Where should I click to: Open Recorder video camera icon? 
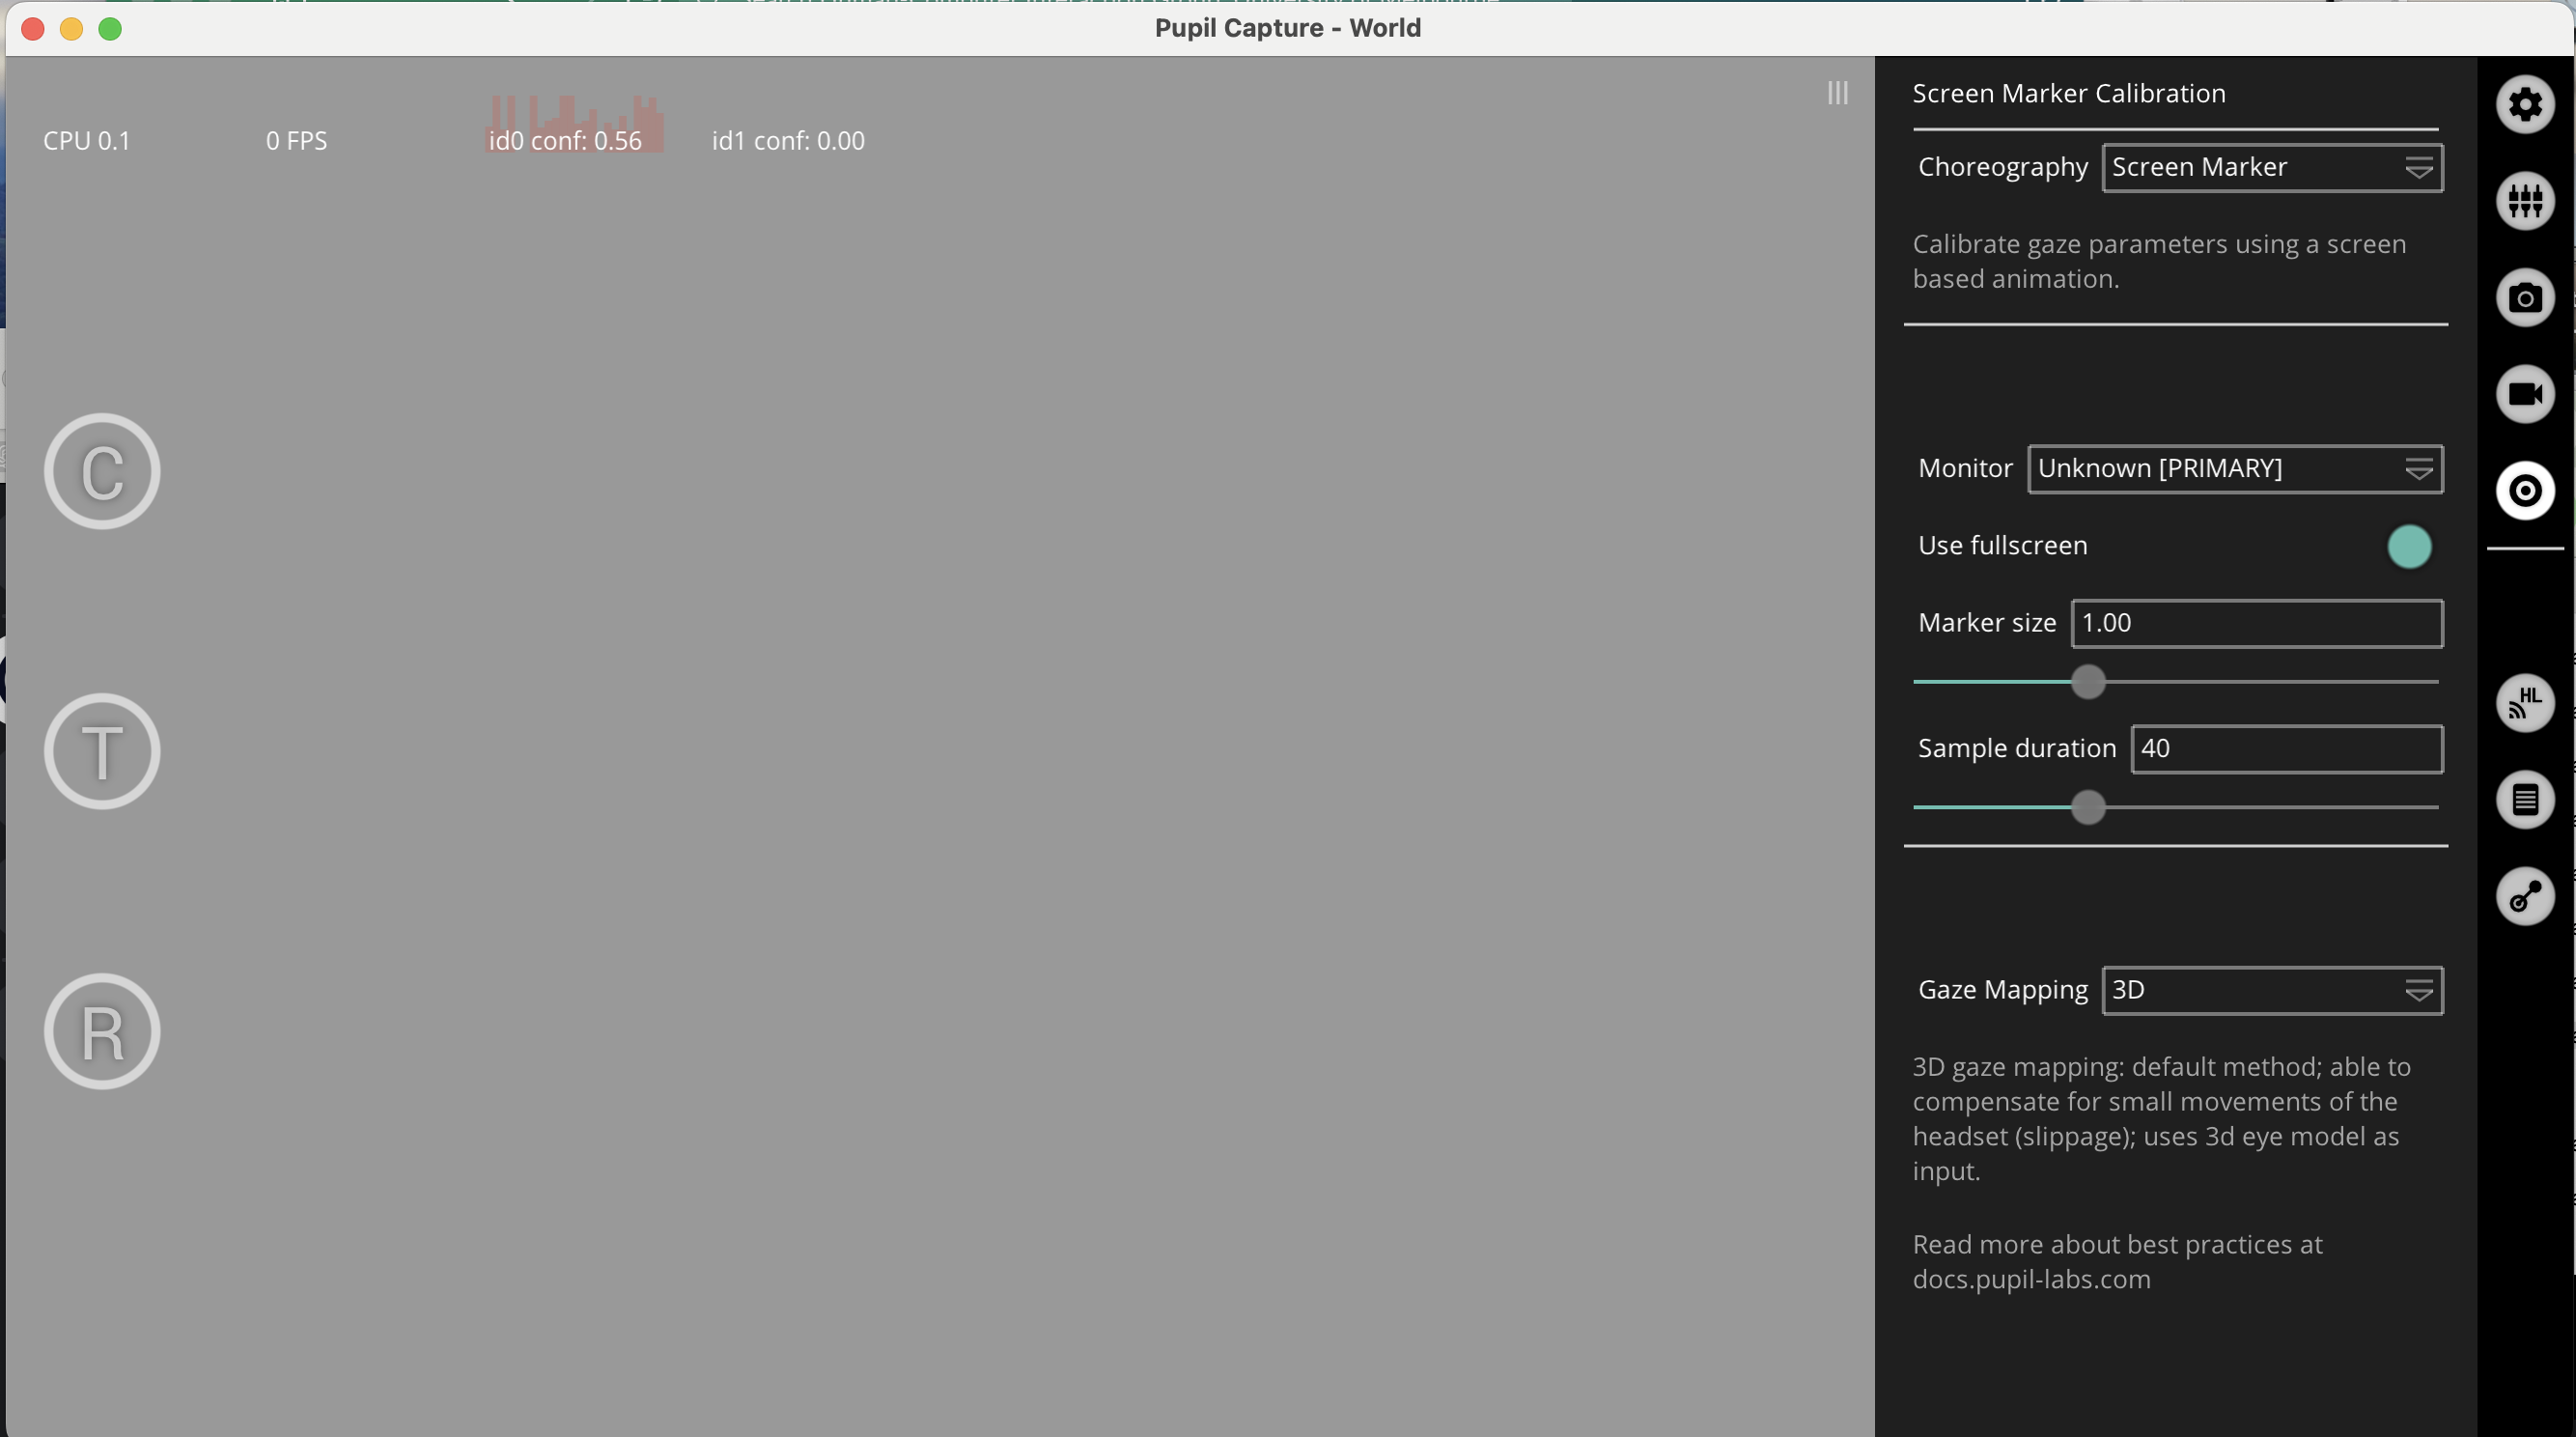pyautogui.click(x=2525, y=394)
